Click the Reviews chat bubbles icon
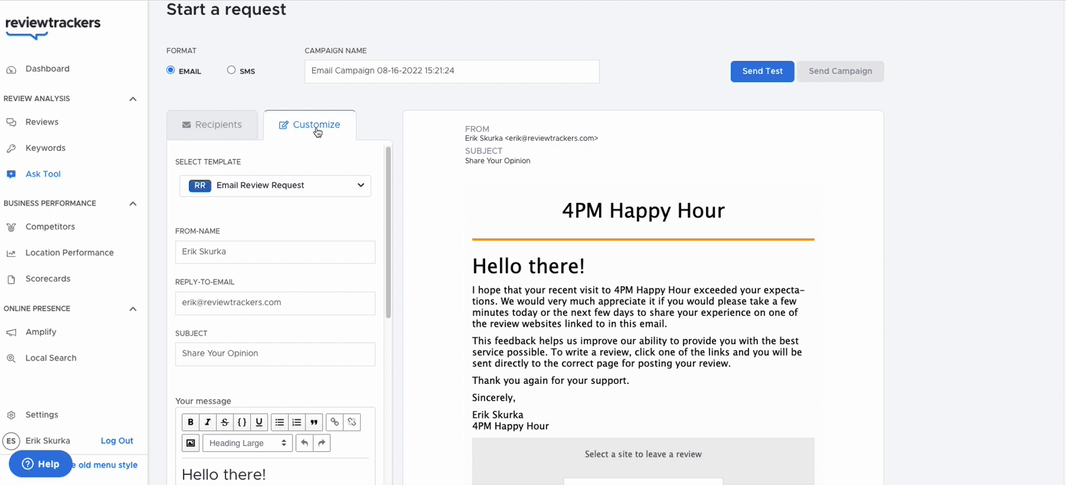1066x485 pixels. click(11, 122)
